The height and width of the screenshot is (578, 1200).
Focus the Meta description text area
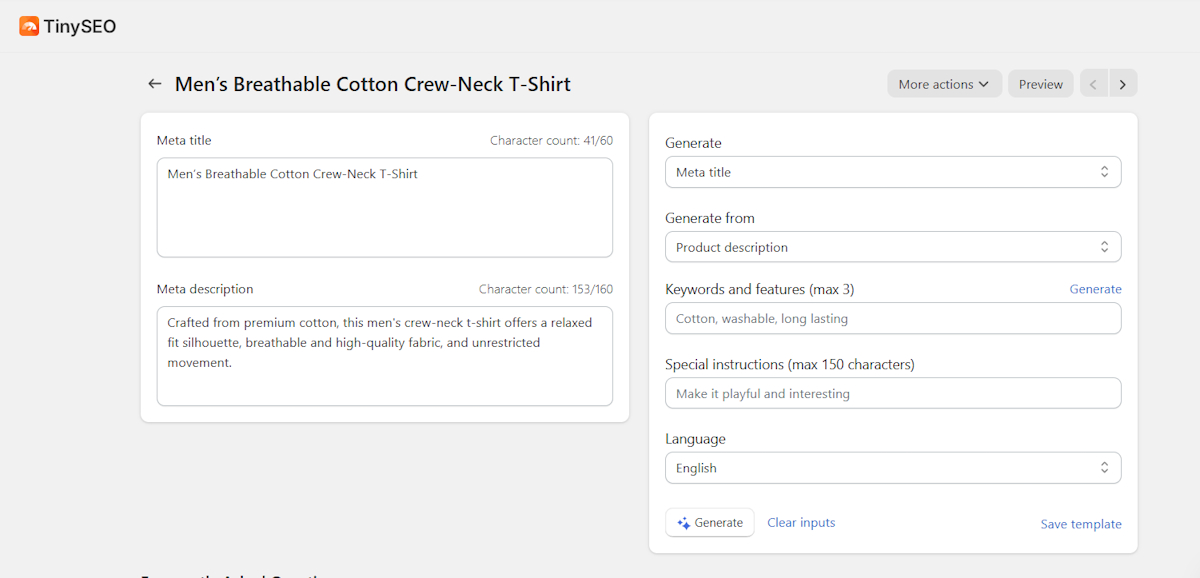pos(384,356)
